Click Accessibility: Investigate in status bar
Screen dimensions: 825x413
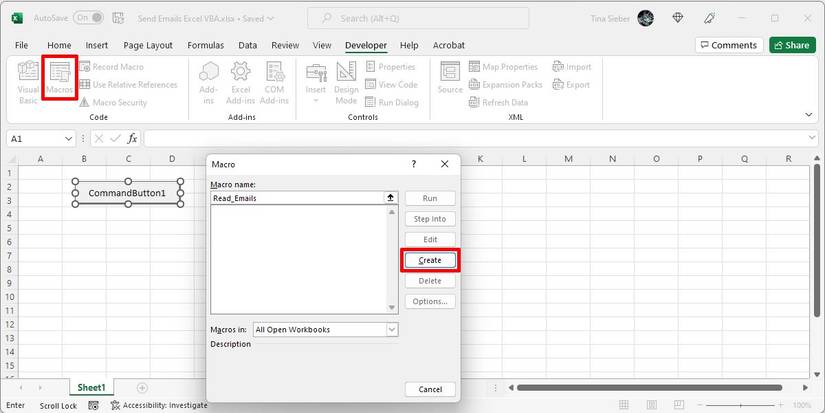coord(159,405)
